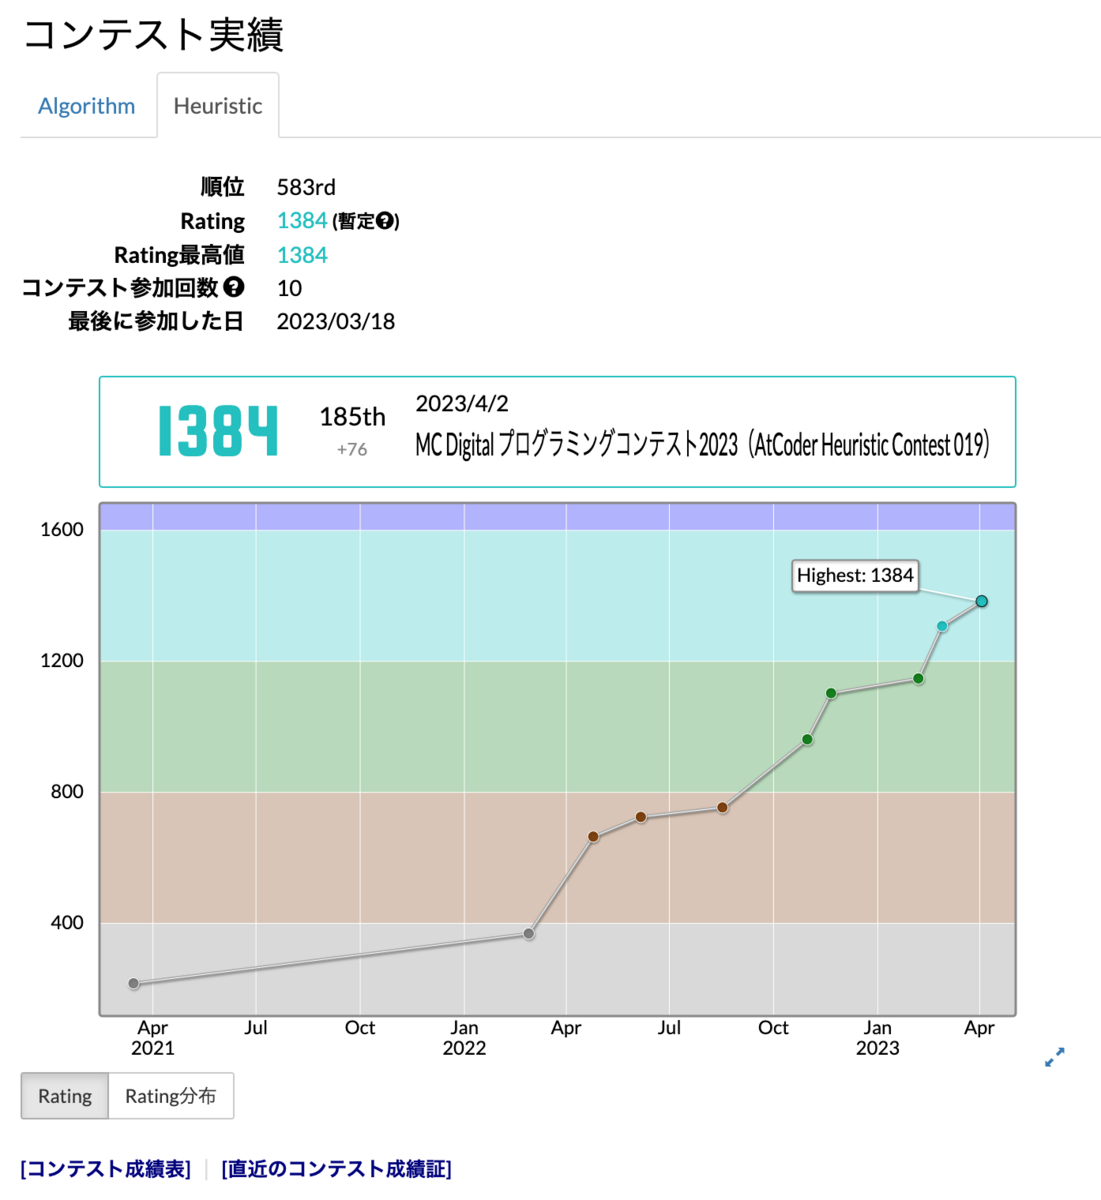This screenshot has width=1101, height=1200.
Task: Select the Heuristic tab
Action: [x=218, y=106]
